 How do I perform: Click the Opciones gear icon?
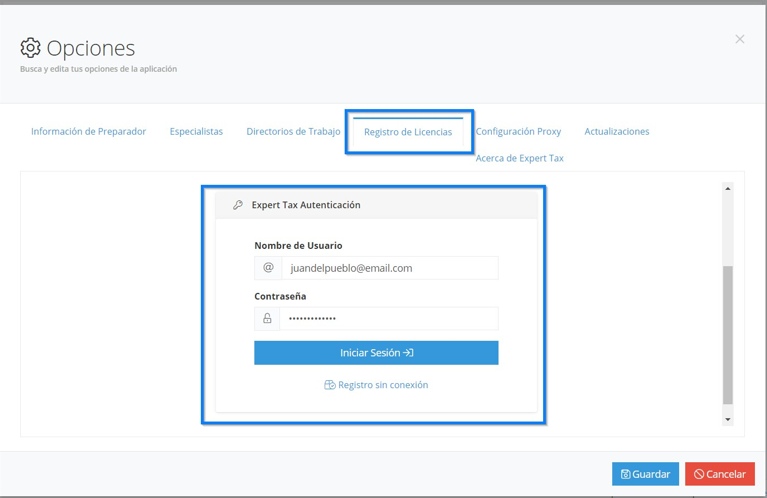[30, 47]
